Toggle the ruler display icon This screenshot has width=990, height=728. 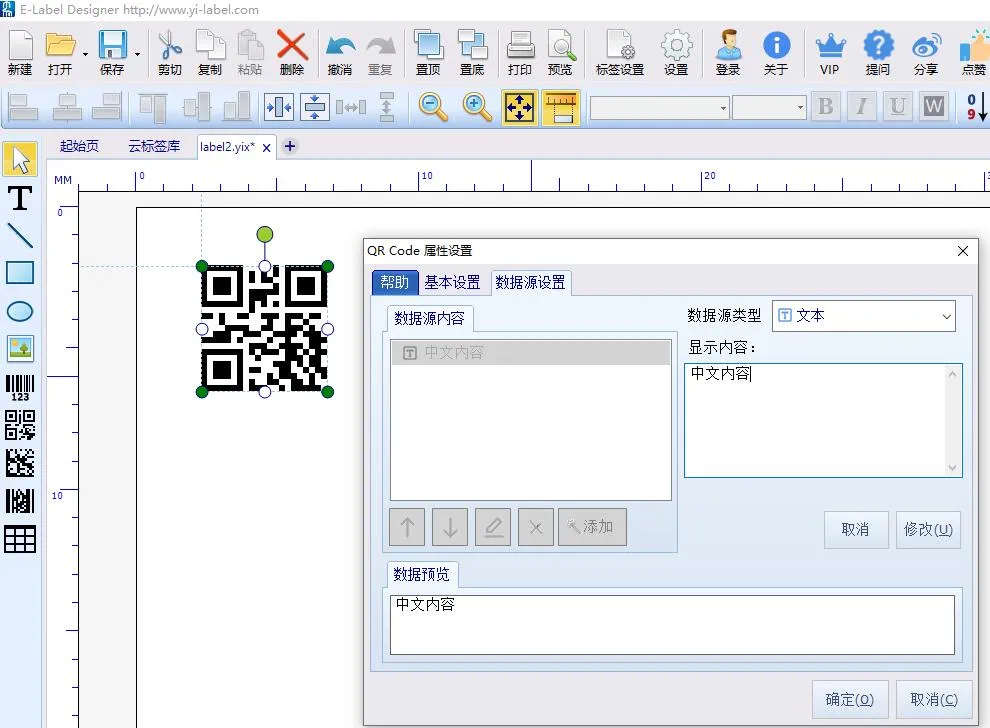coord(561,107)
